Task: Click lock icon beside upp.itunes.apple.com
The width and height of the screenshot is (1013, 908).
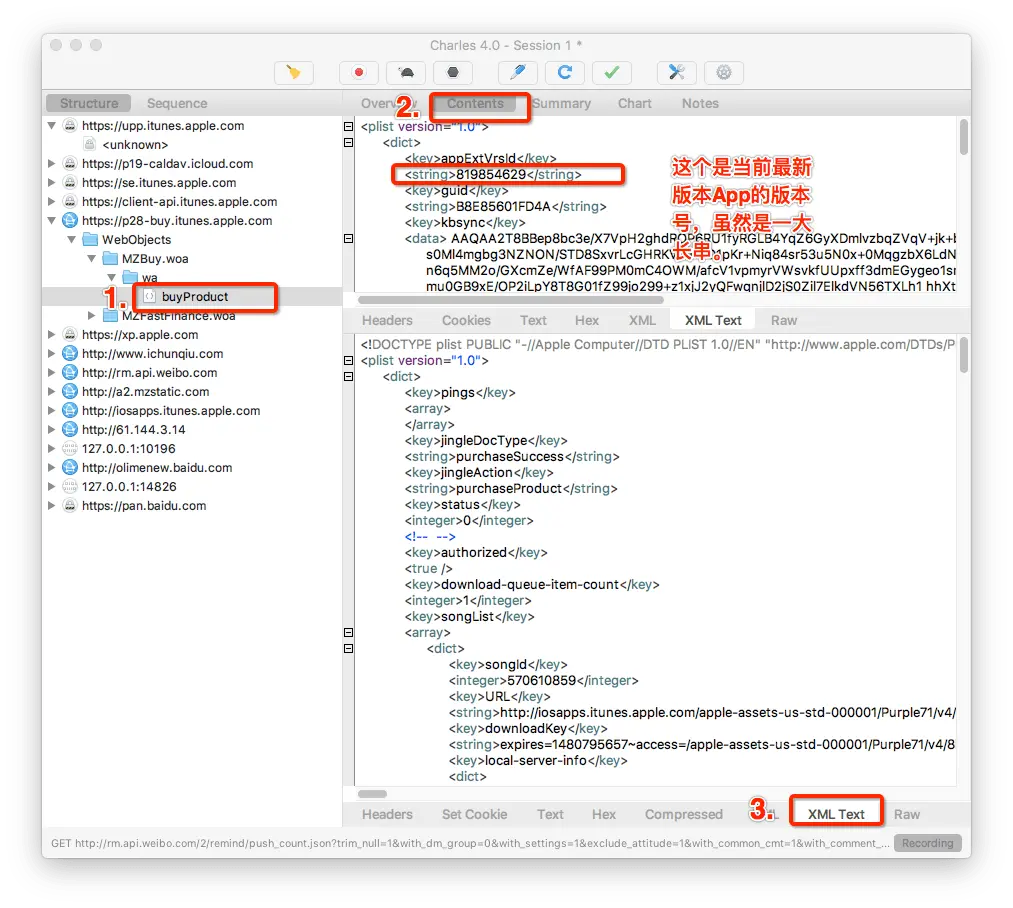Action: click(70, 125)
